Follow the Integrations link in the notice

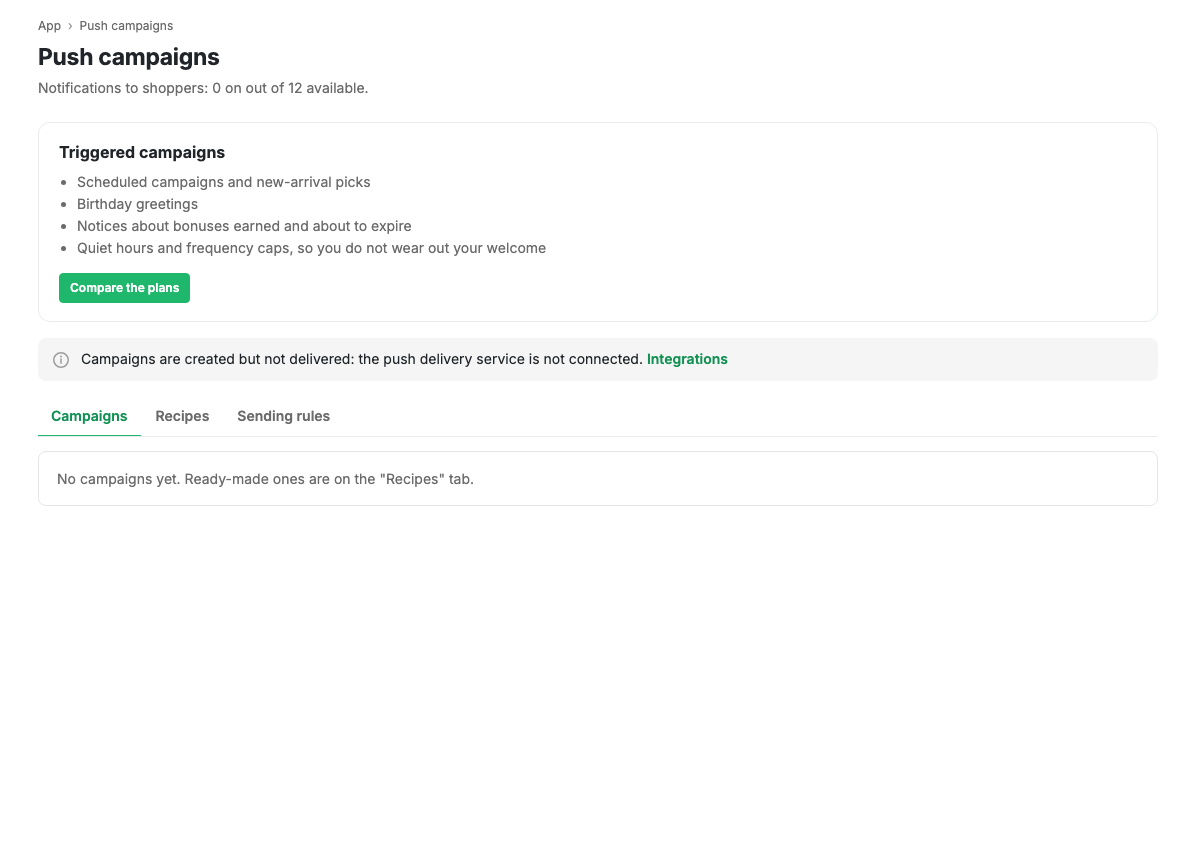(687, 359)
